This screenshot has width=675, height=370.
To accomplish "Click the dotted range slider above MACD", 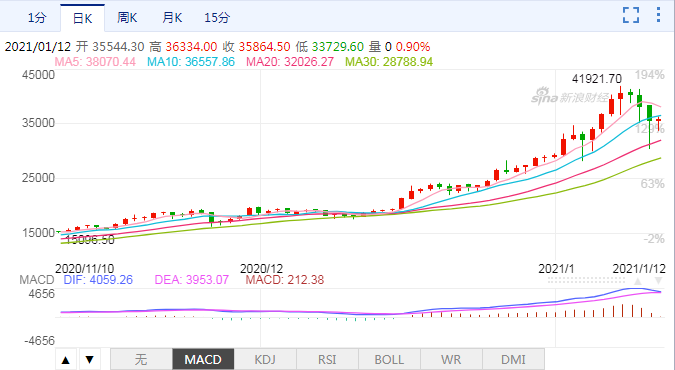I will [x=586, y=280].
